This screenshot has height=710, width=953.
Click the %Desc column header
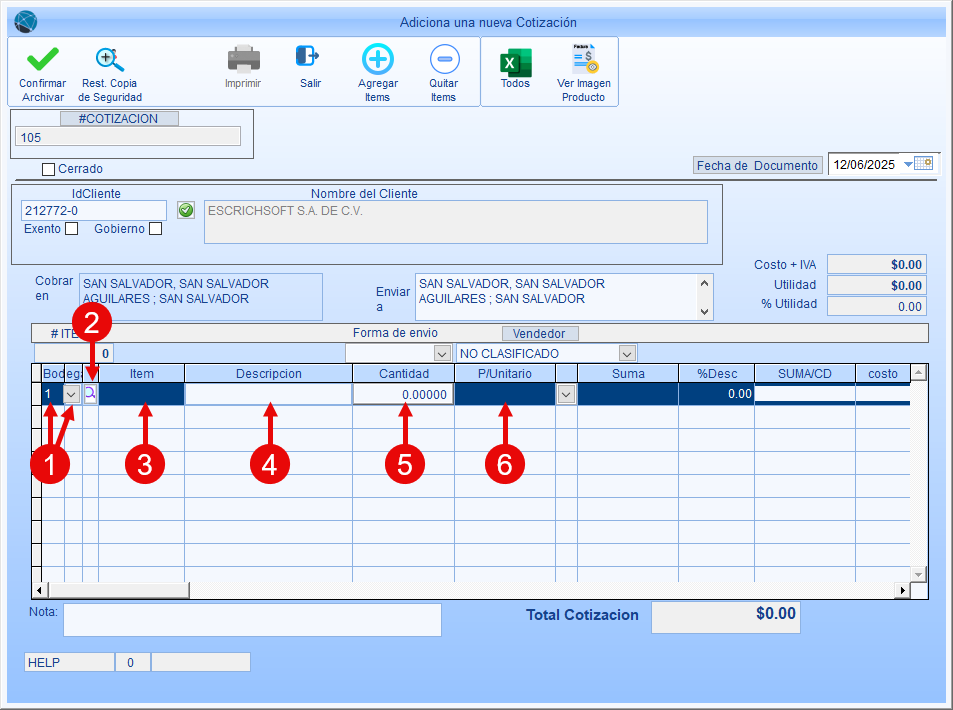(x=717, y=374)
